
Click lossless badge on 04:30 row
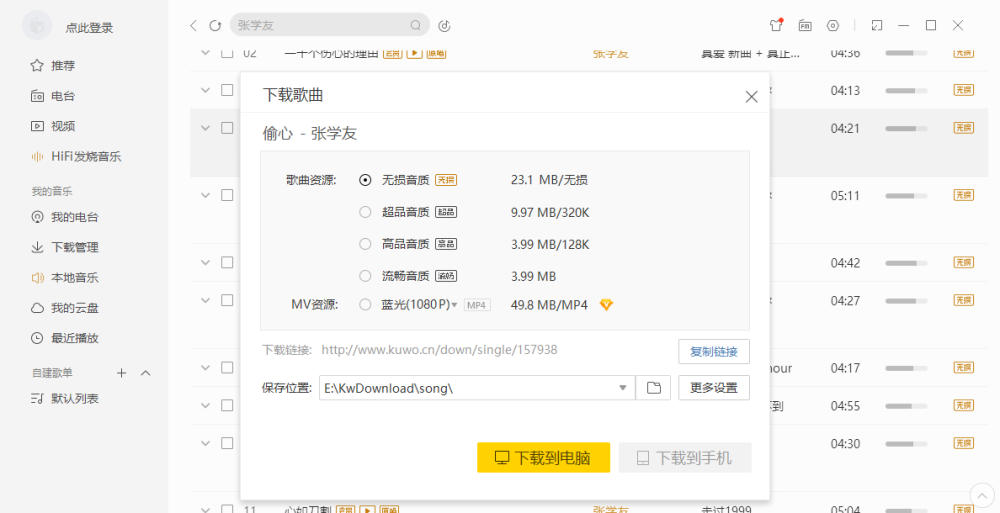coord(964,443)
